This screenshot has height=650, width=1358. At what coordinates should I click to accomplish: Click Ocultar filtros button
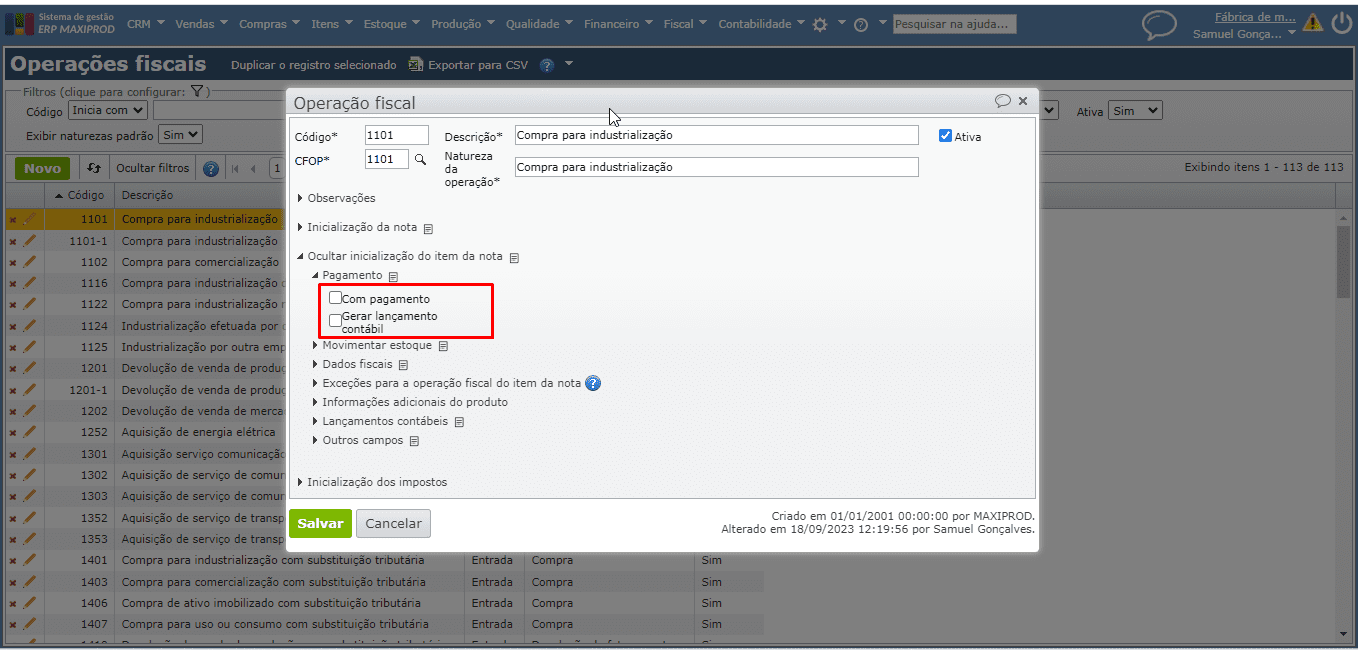[152, 168]
